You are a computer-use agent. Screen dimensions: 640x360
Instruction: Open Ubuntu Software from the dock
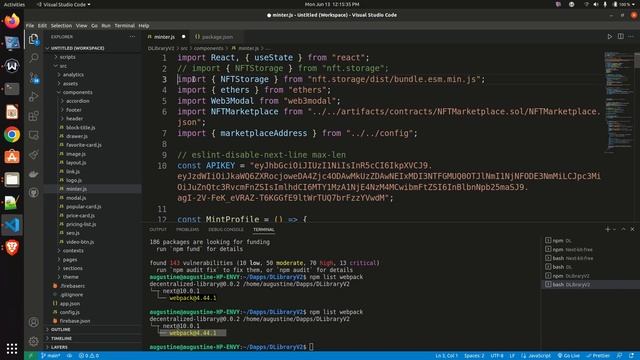pos(12,157)
